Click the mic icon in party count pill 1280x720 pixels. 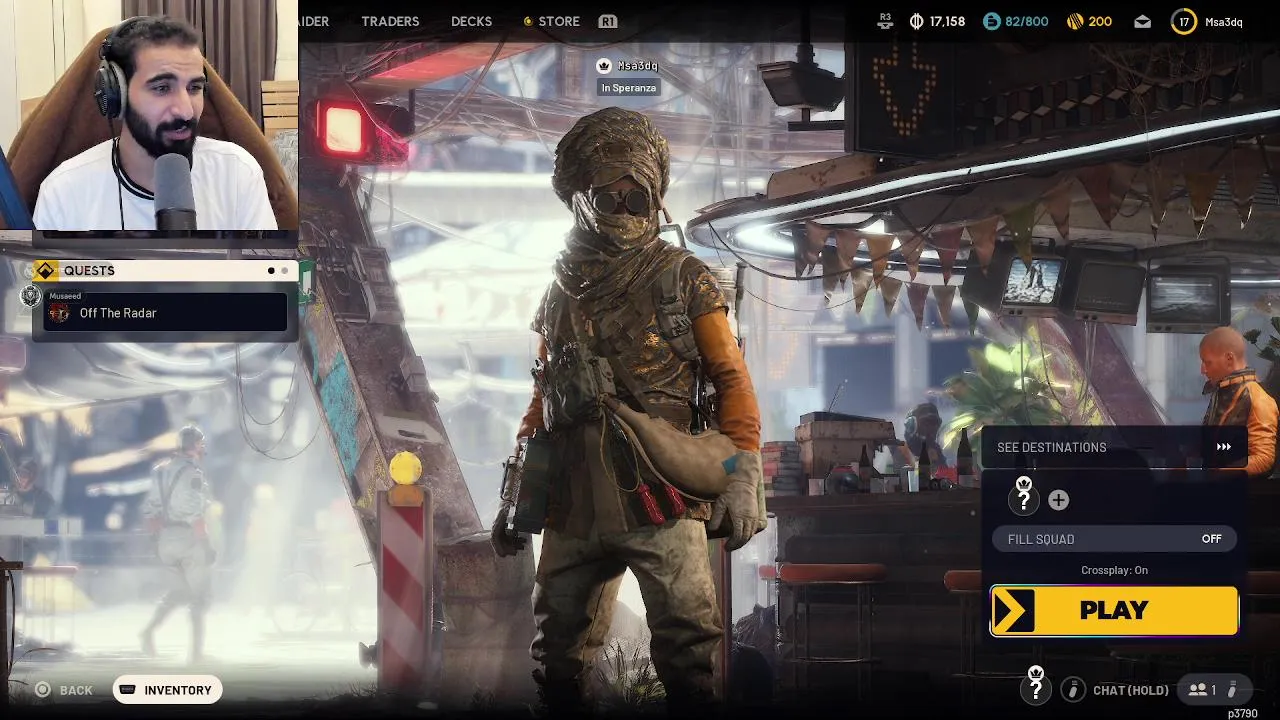(x=1233, y=690)
